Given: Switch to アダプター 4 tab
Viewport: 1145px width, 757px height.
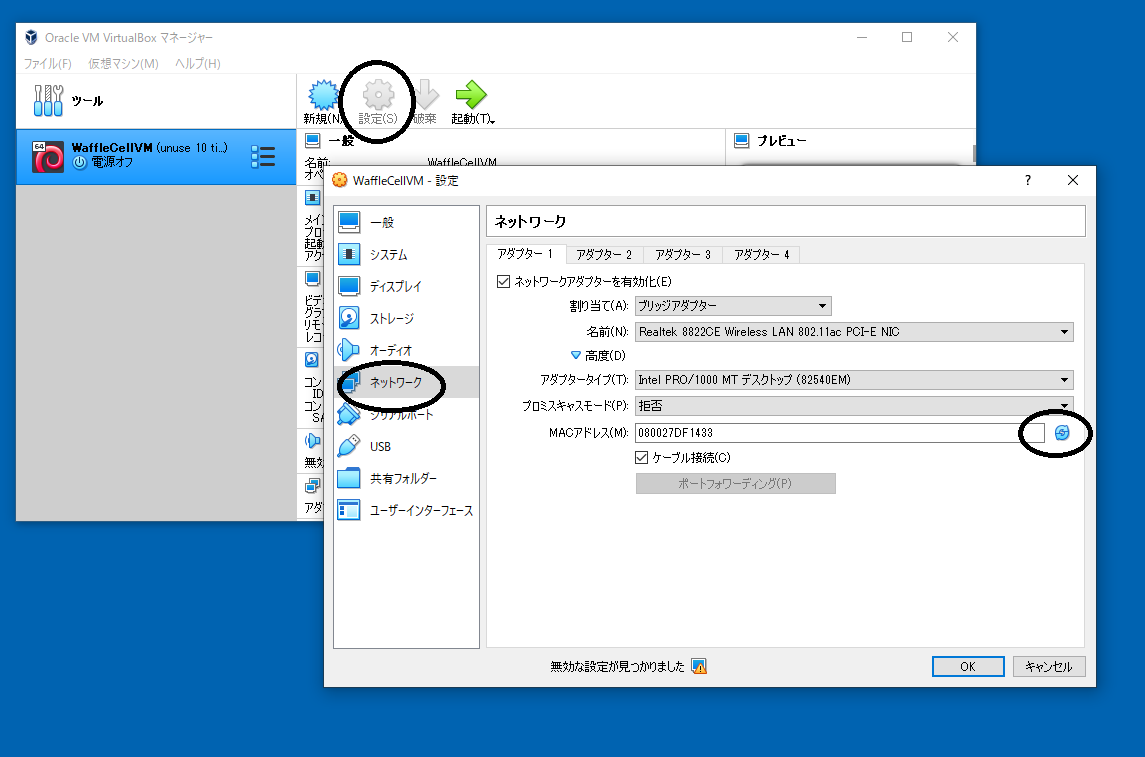Looking at the screenshot, I should pos(762,254).
